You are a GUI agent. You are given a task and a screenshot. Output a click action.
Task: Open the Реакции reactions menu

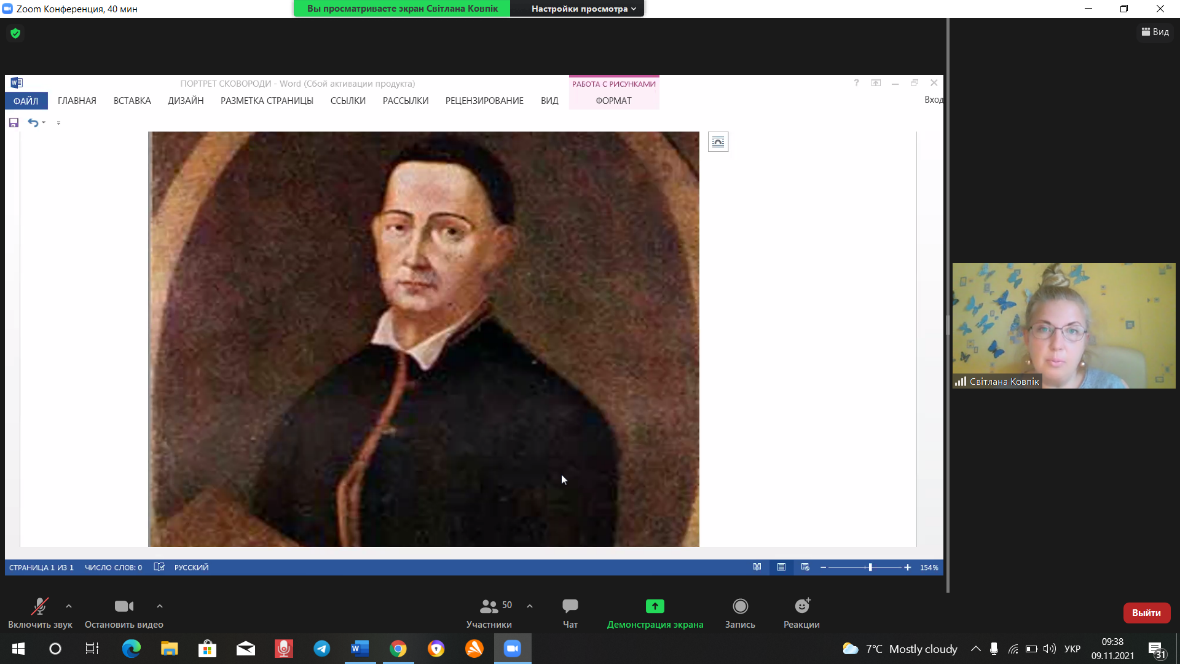pyautogui.click(x=802, y=612)
